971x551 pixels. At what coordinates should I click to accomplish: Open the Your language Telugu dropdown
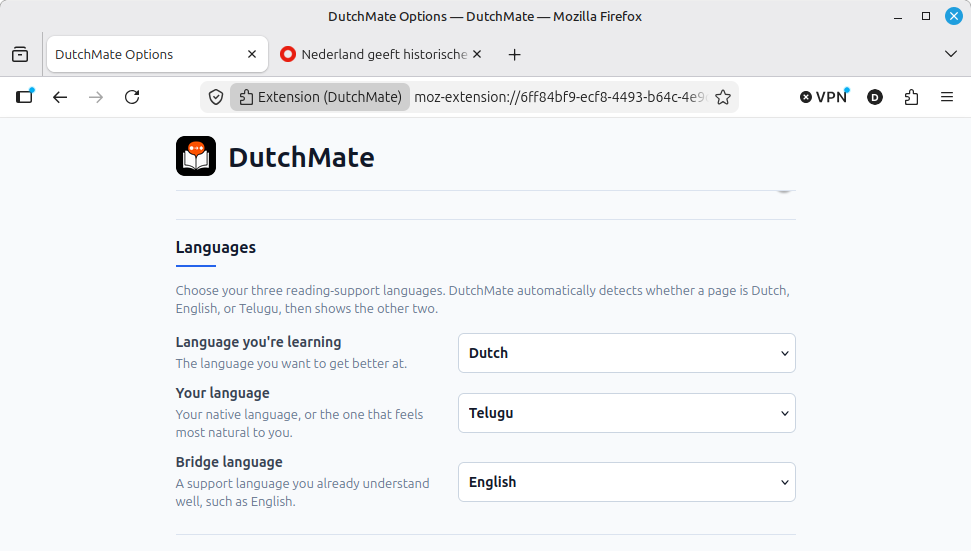[627, 413]
